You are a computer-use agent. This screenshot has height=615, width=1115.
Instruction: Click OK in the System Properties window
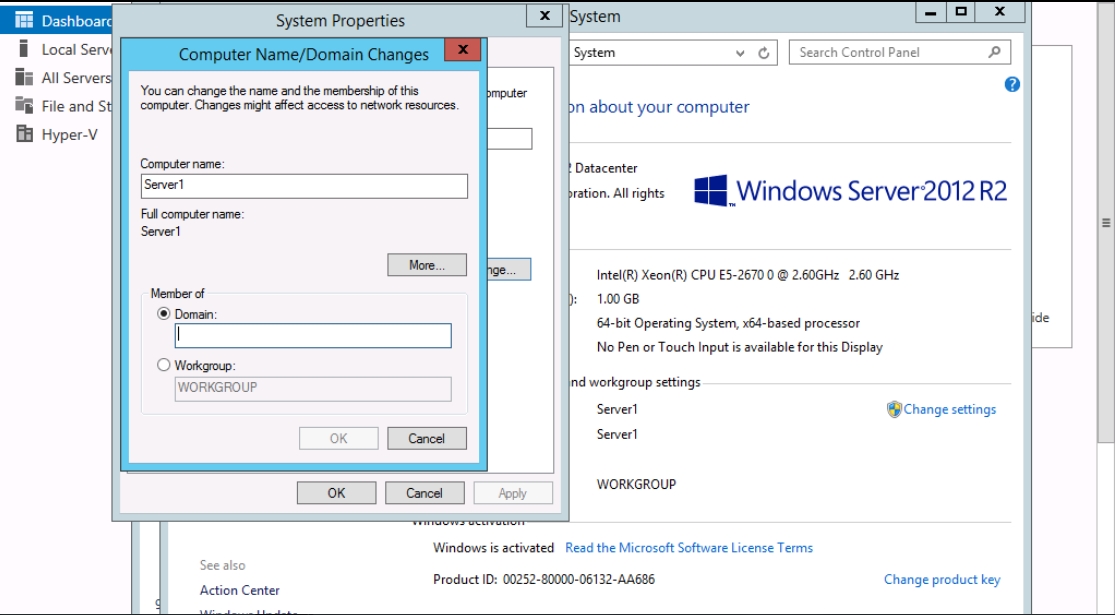[x=336, y=493]
